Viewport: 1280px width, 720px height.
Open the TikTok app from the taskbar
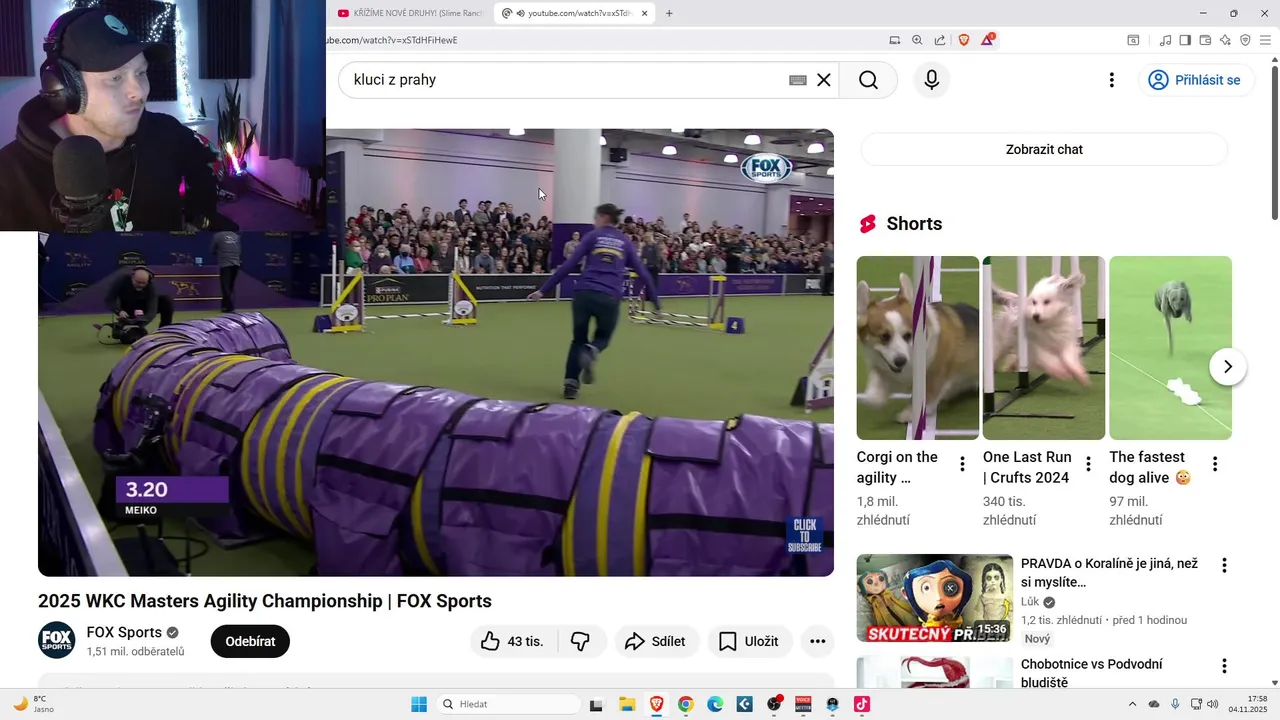point(862,704)
